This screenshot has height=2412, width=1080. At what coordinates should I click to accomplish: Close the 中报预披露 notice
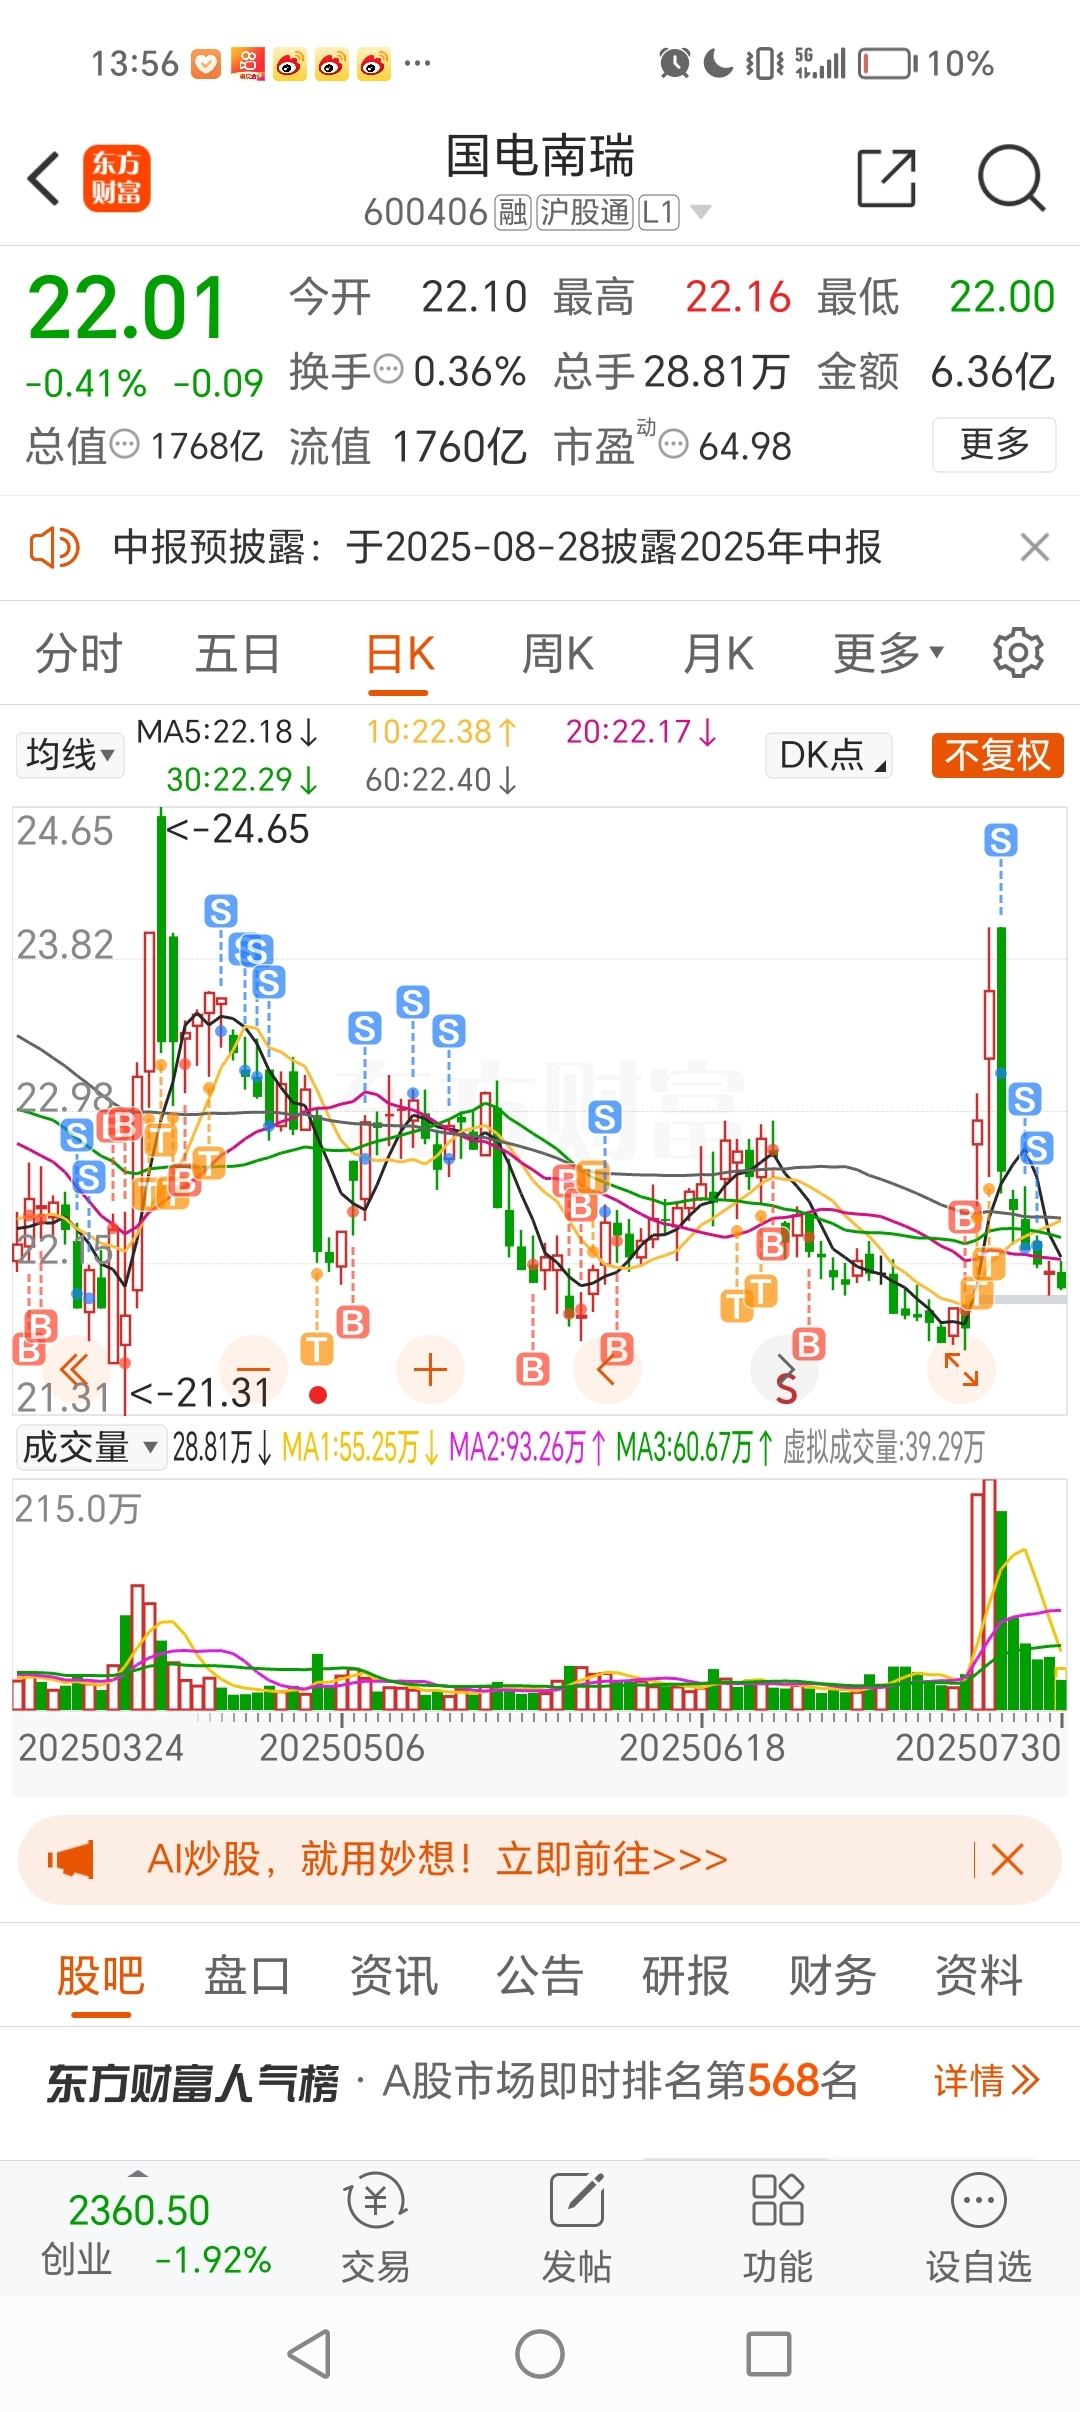(x=1035, y=548)
